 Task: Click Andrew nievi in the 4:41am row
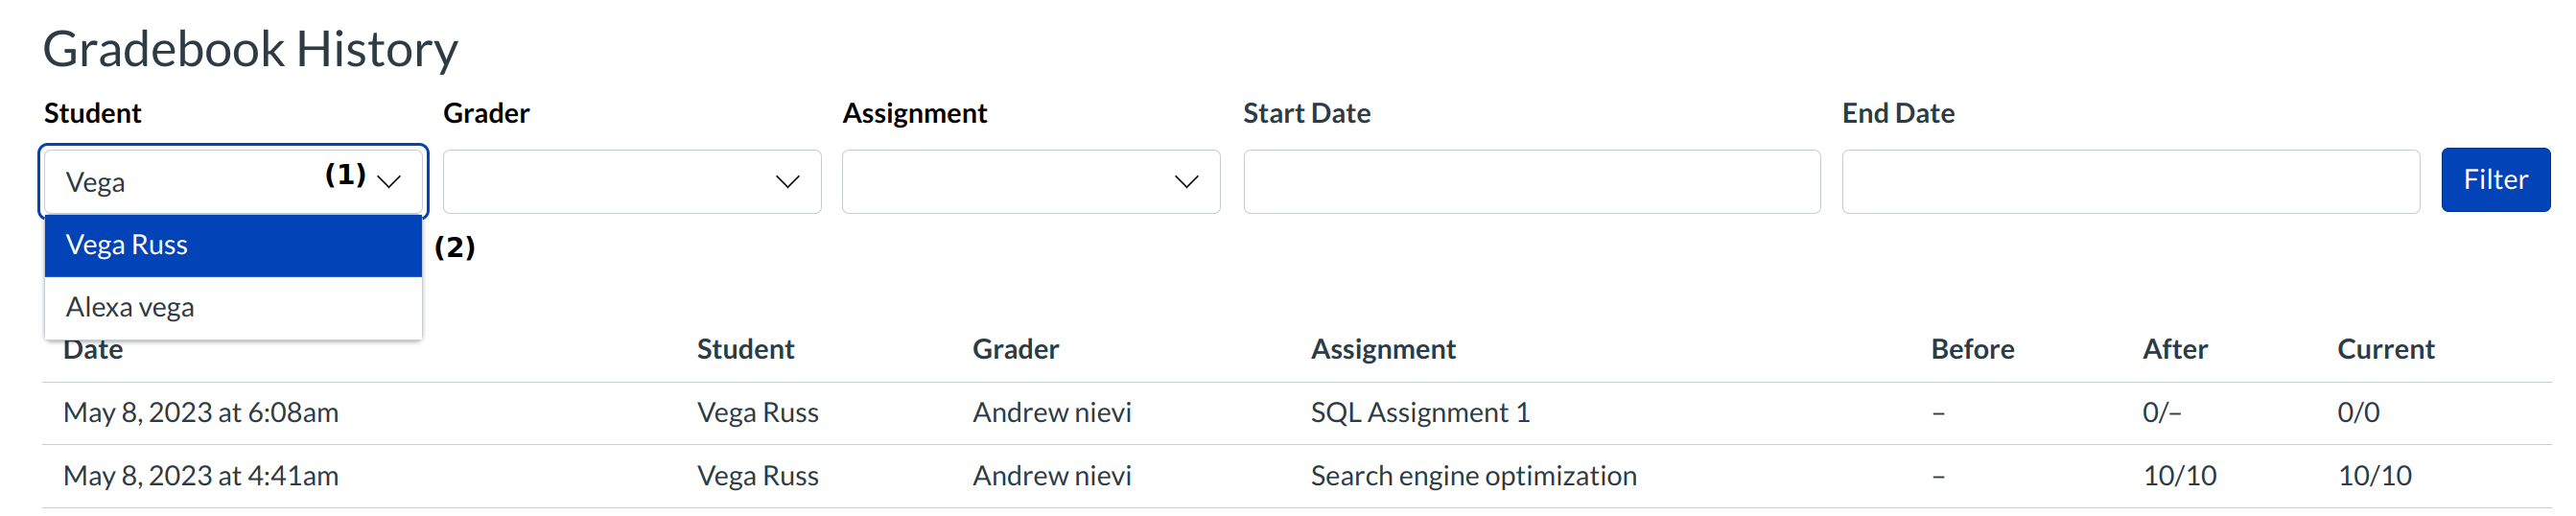[1052, 476]
